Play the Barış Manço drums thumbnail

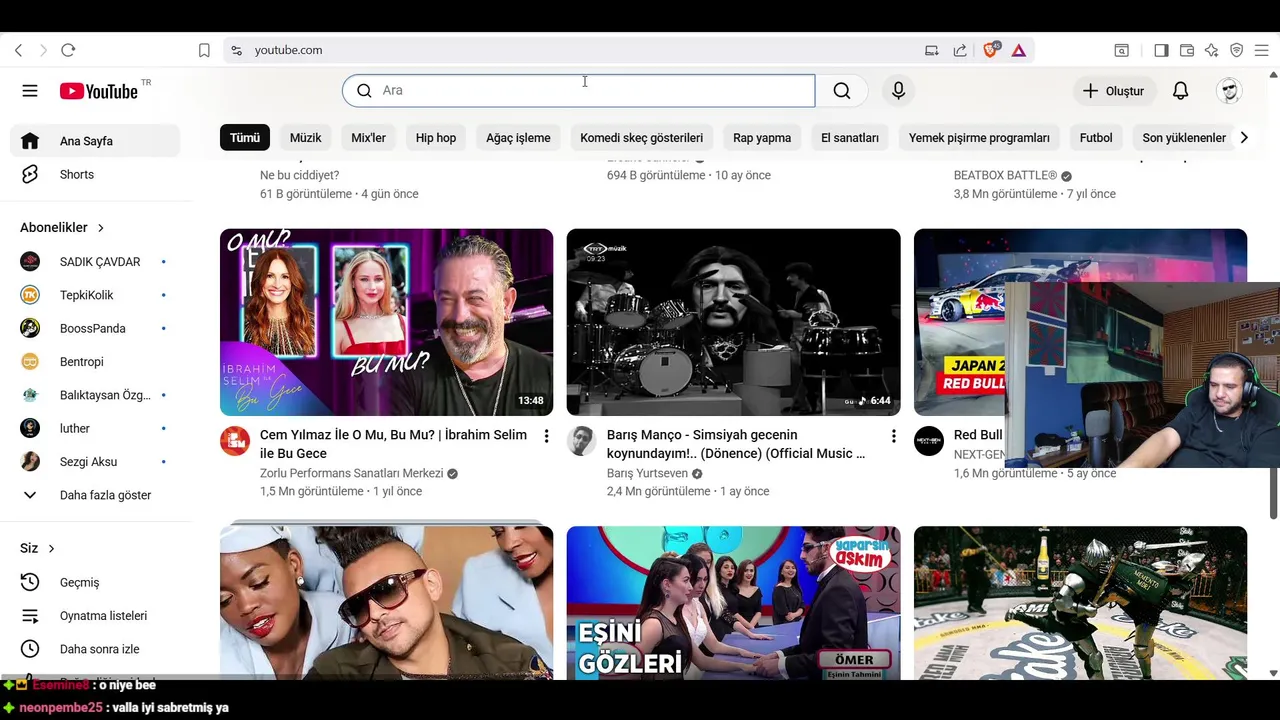coord(733,322)
